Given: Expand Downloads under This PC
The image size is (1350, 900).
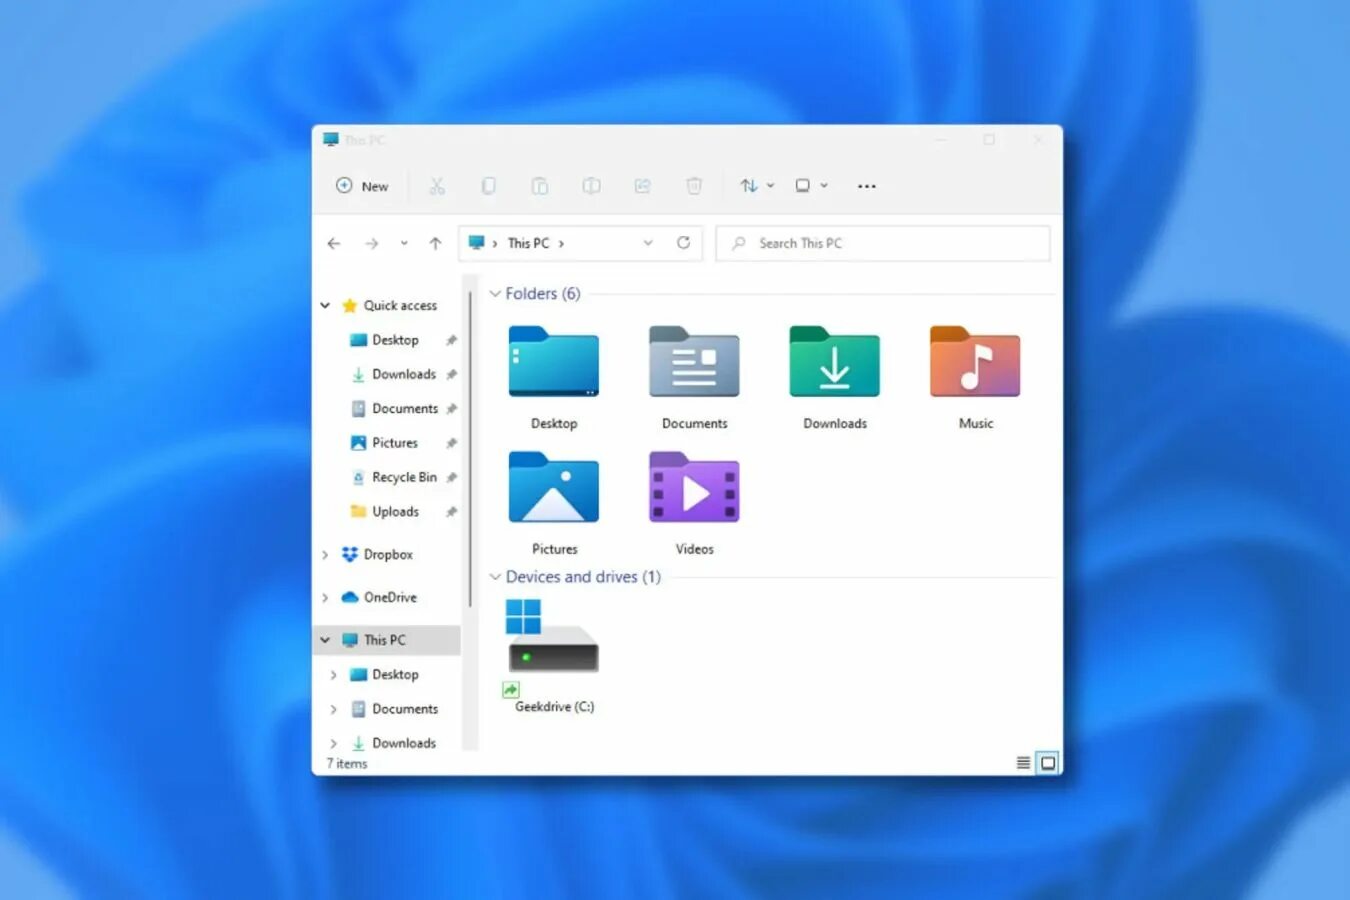Looking at the screenshot, I should (x=333, y=743).
